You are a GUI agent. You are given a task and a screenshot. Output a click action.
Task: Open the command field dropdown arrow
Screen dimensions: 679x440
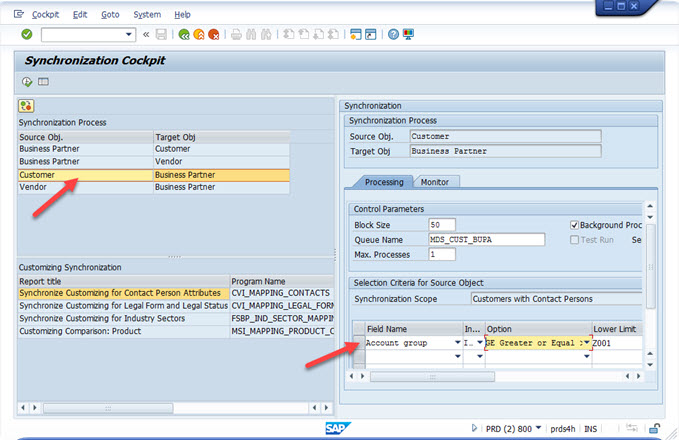pyautogui.click(x=129, y=34)
